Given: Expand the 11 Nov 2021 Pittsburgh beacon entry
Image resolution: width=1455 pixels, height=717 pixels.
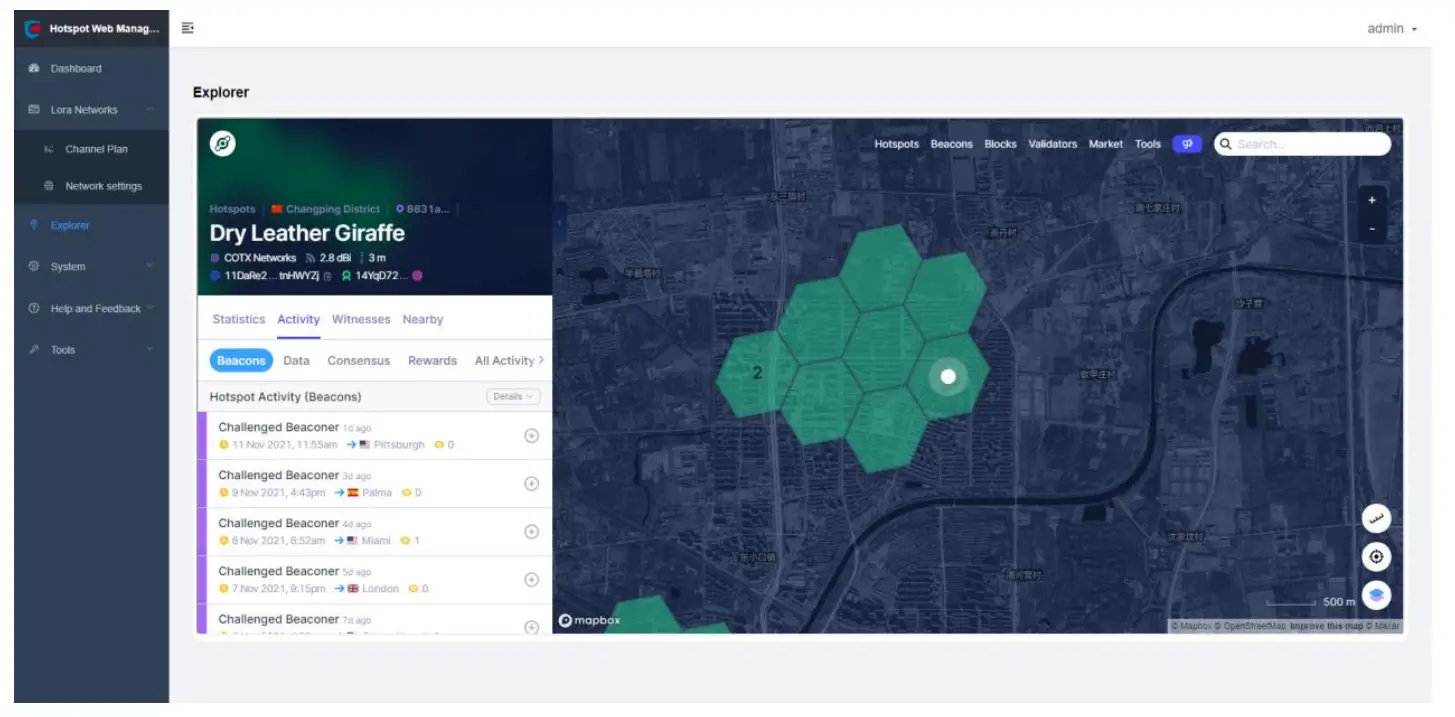Looking at the screenshot, I should (532, 435).
